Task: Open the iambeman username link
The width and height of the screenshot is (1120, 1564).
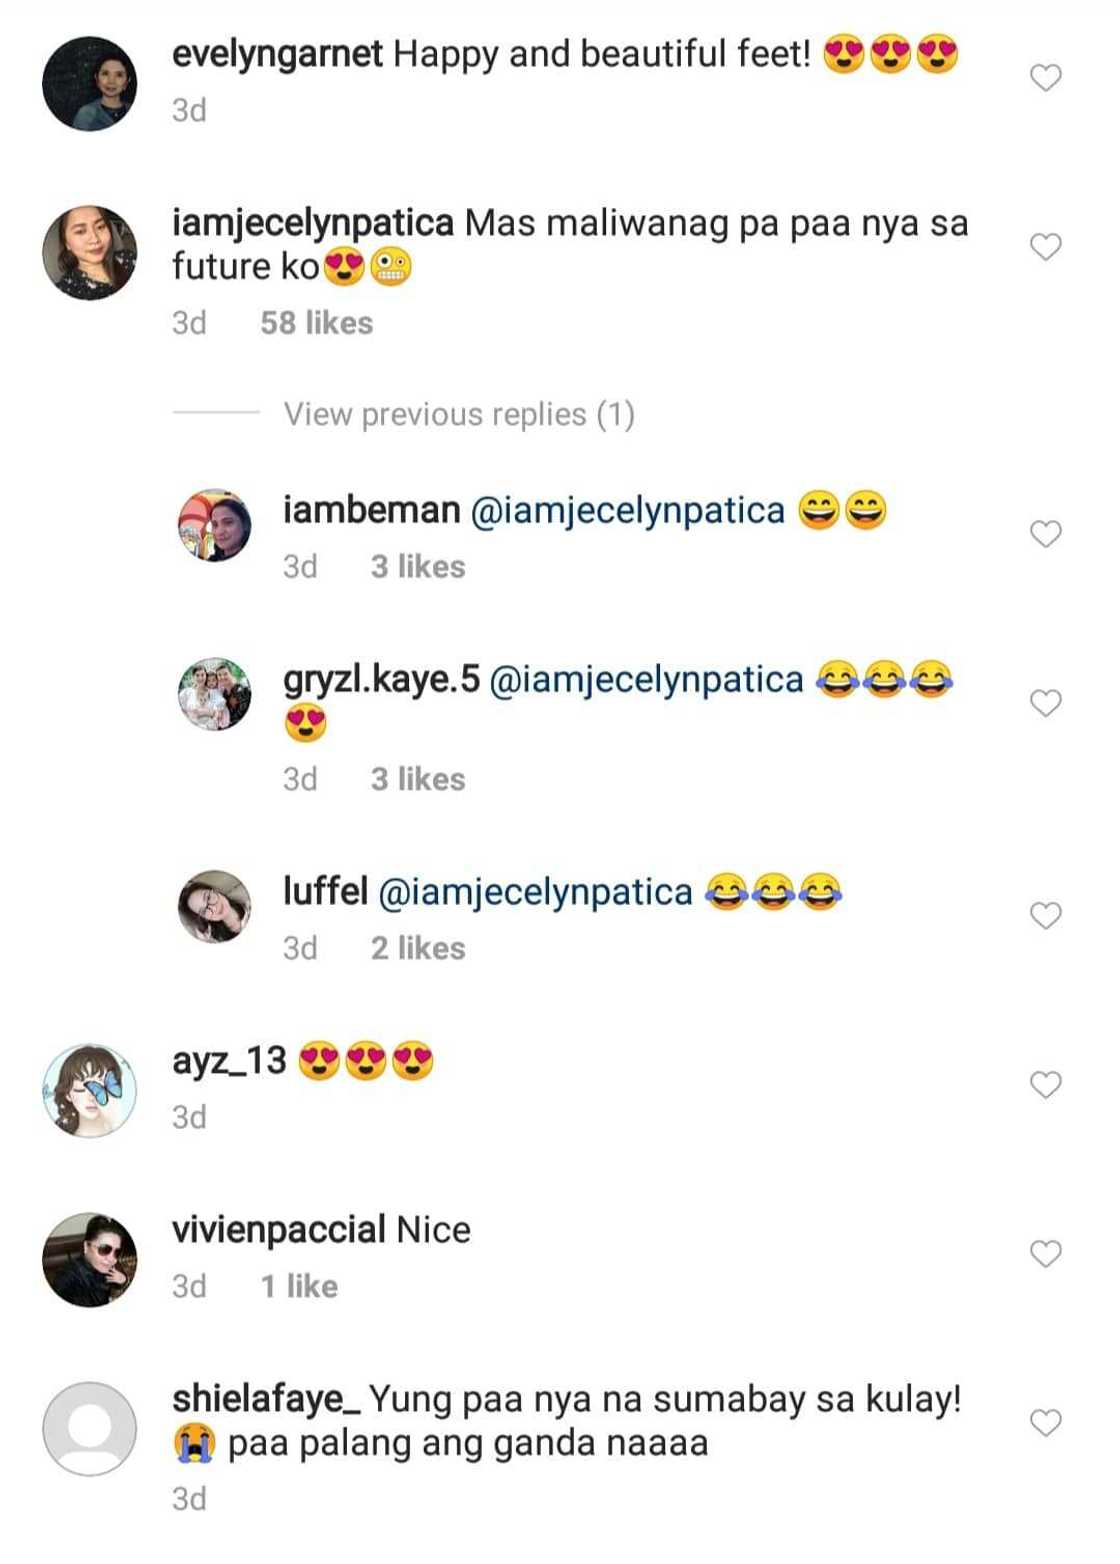Action: pos(371,510)
